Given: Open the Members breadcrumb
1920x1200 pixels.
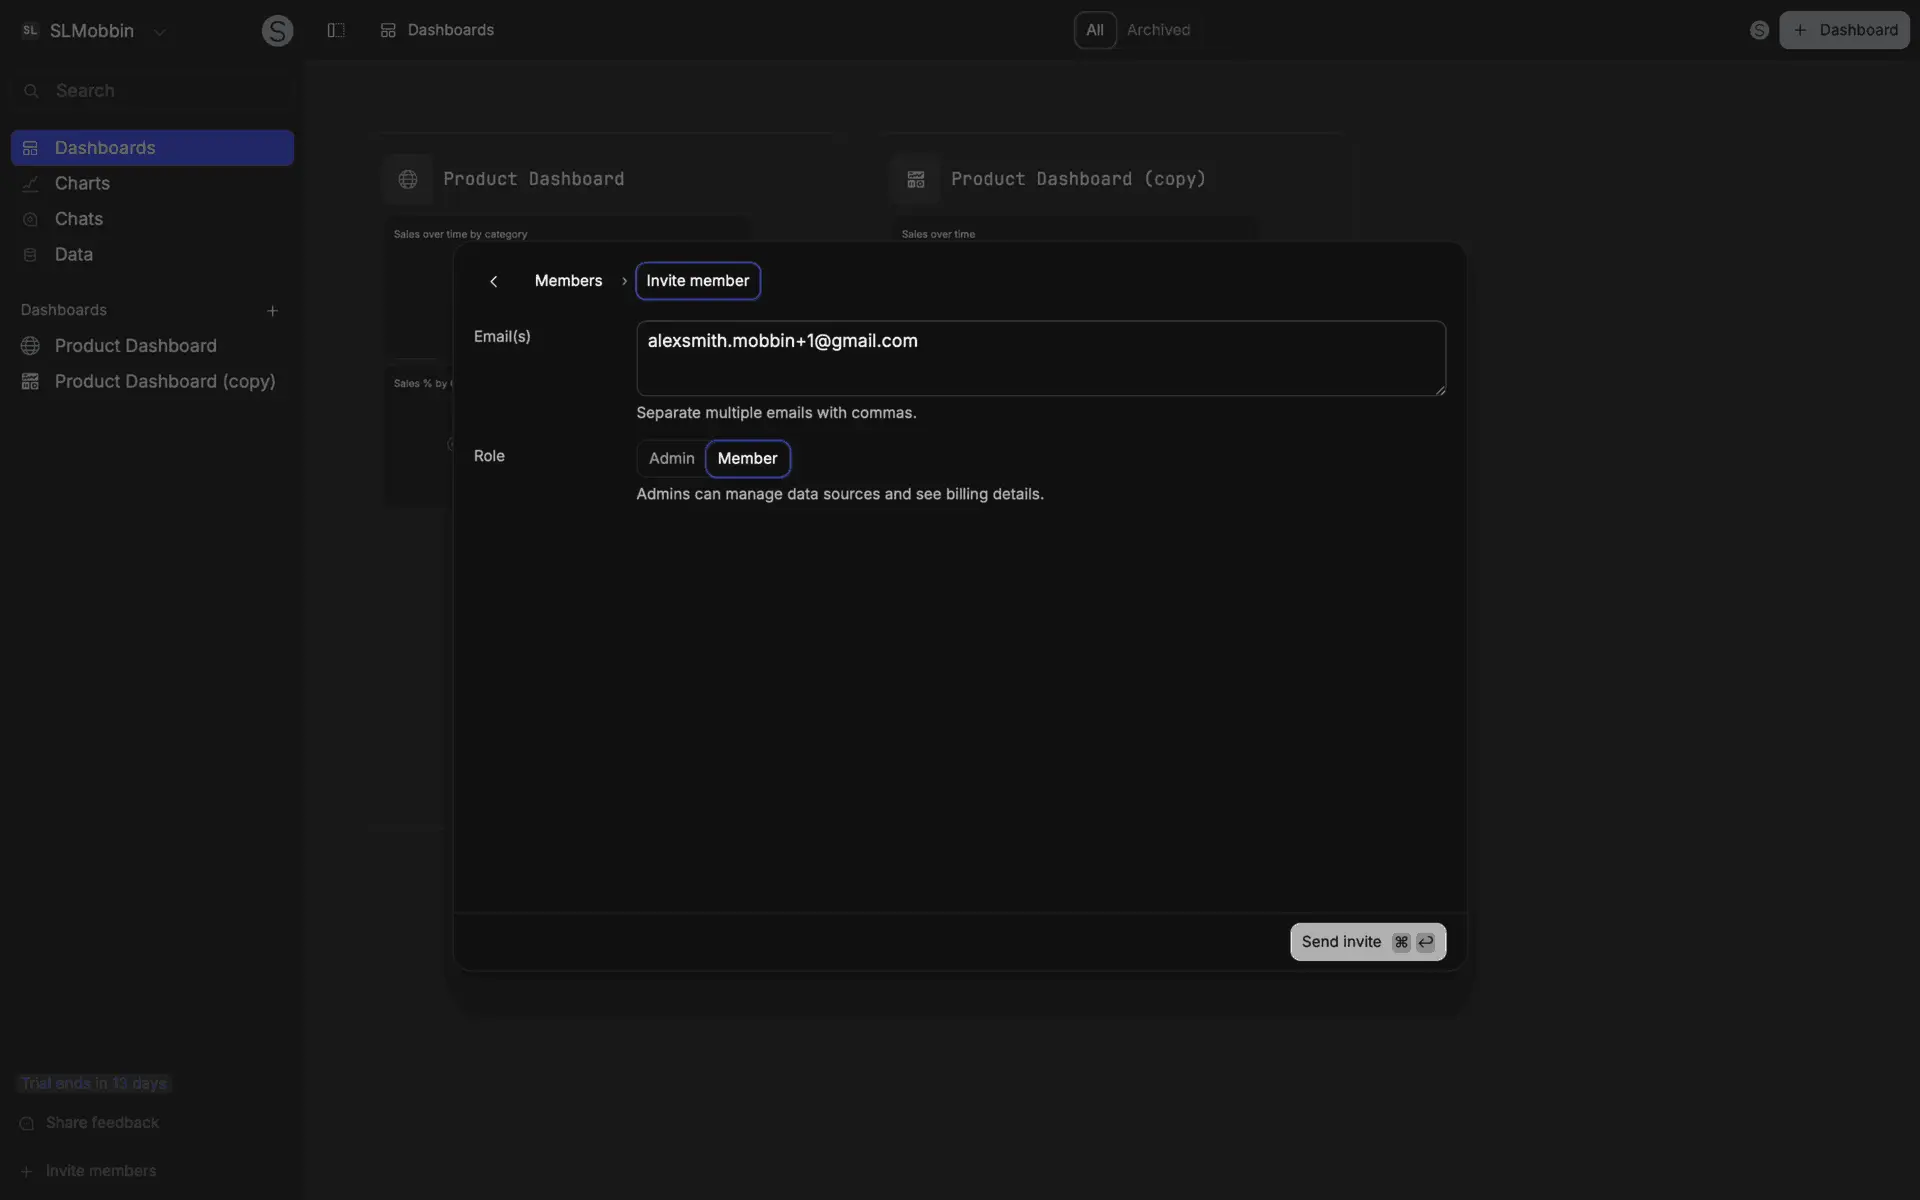Looking at the screenshot, I should [568, 281].
